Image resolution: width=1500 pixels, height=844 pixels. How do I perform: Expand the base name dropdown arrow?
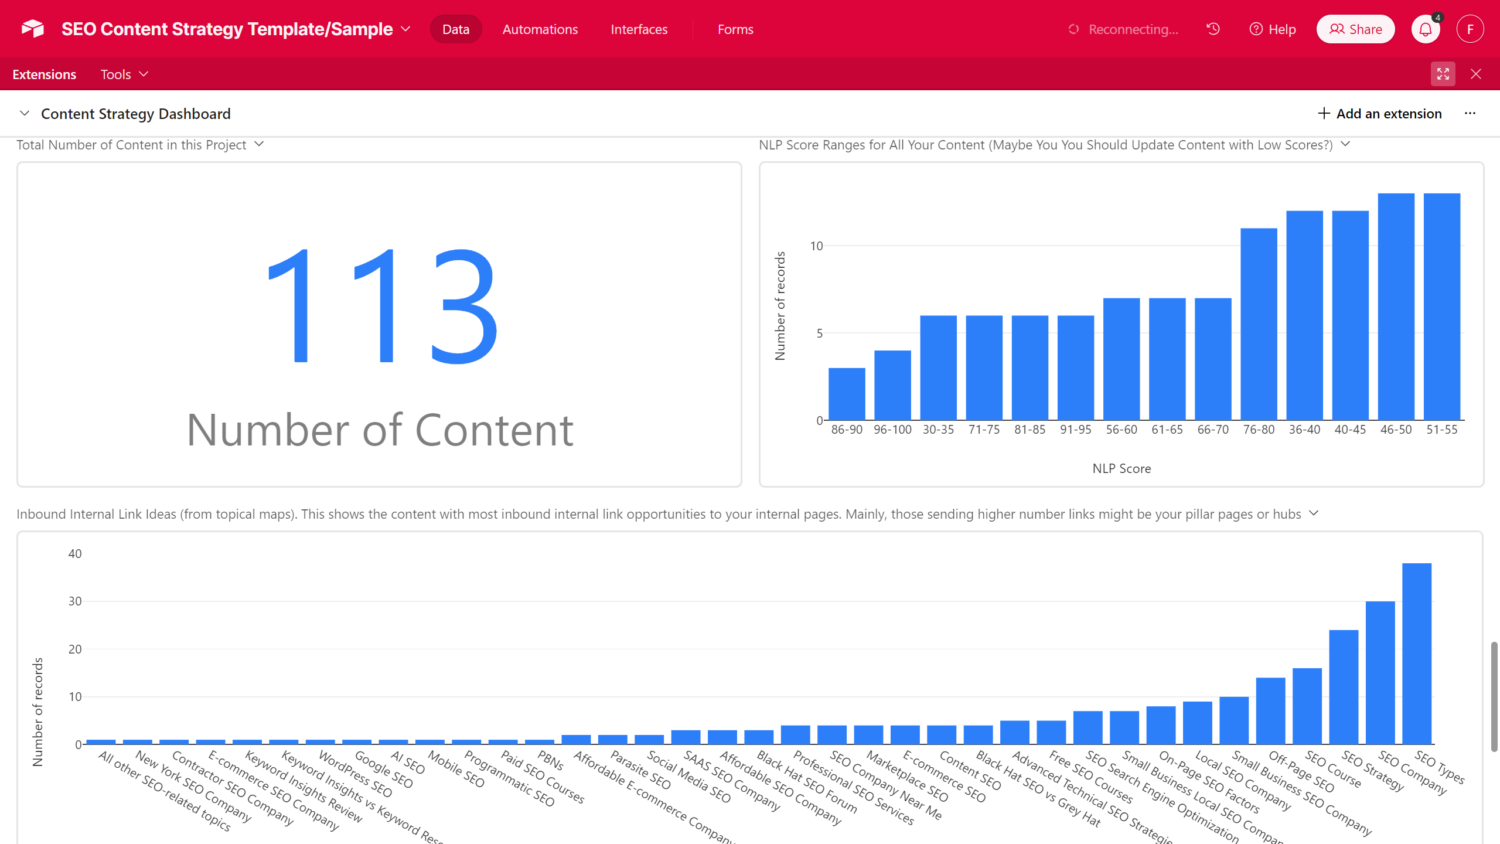point(406,29)
